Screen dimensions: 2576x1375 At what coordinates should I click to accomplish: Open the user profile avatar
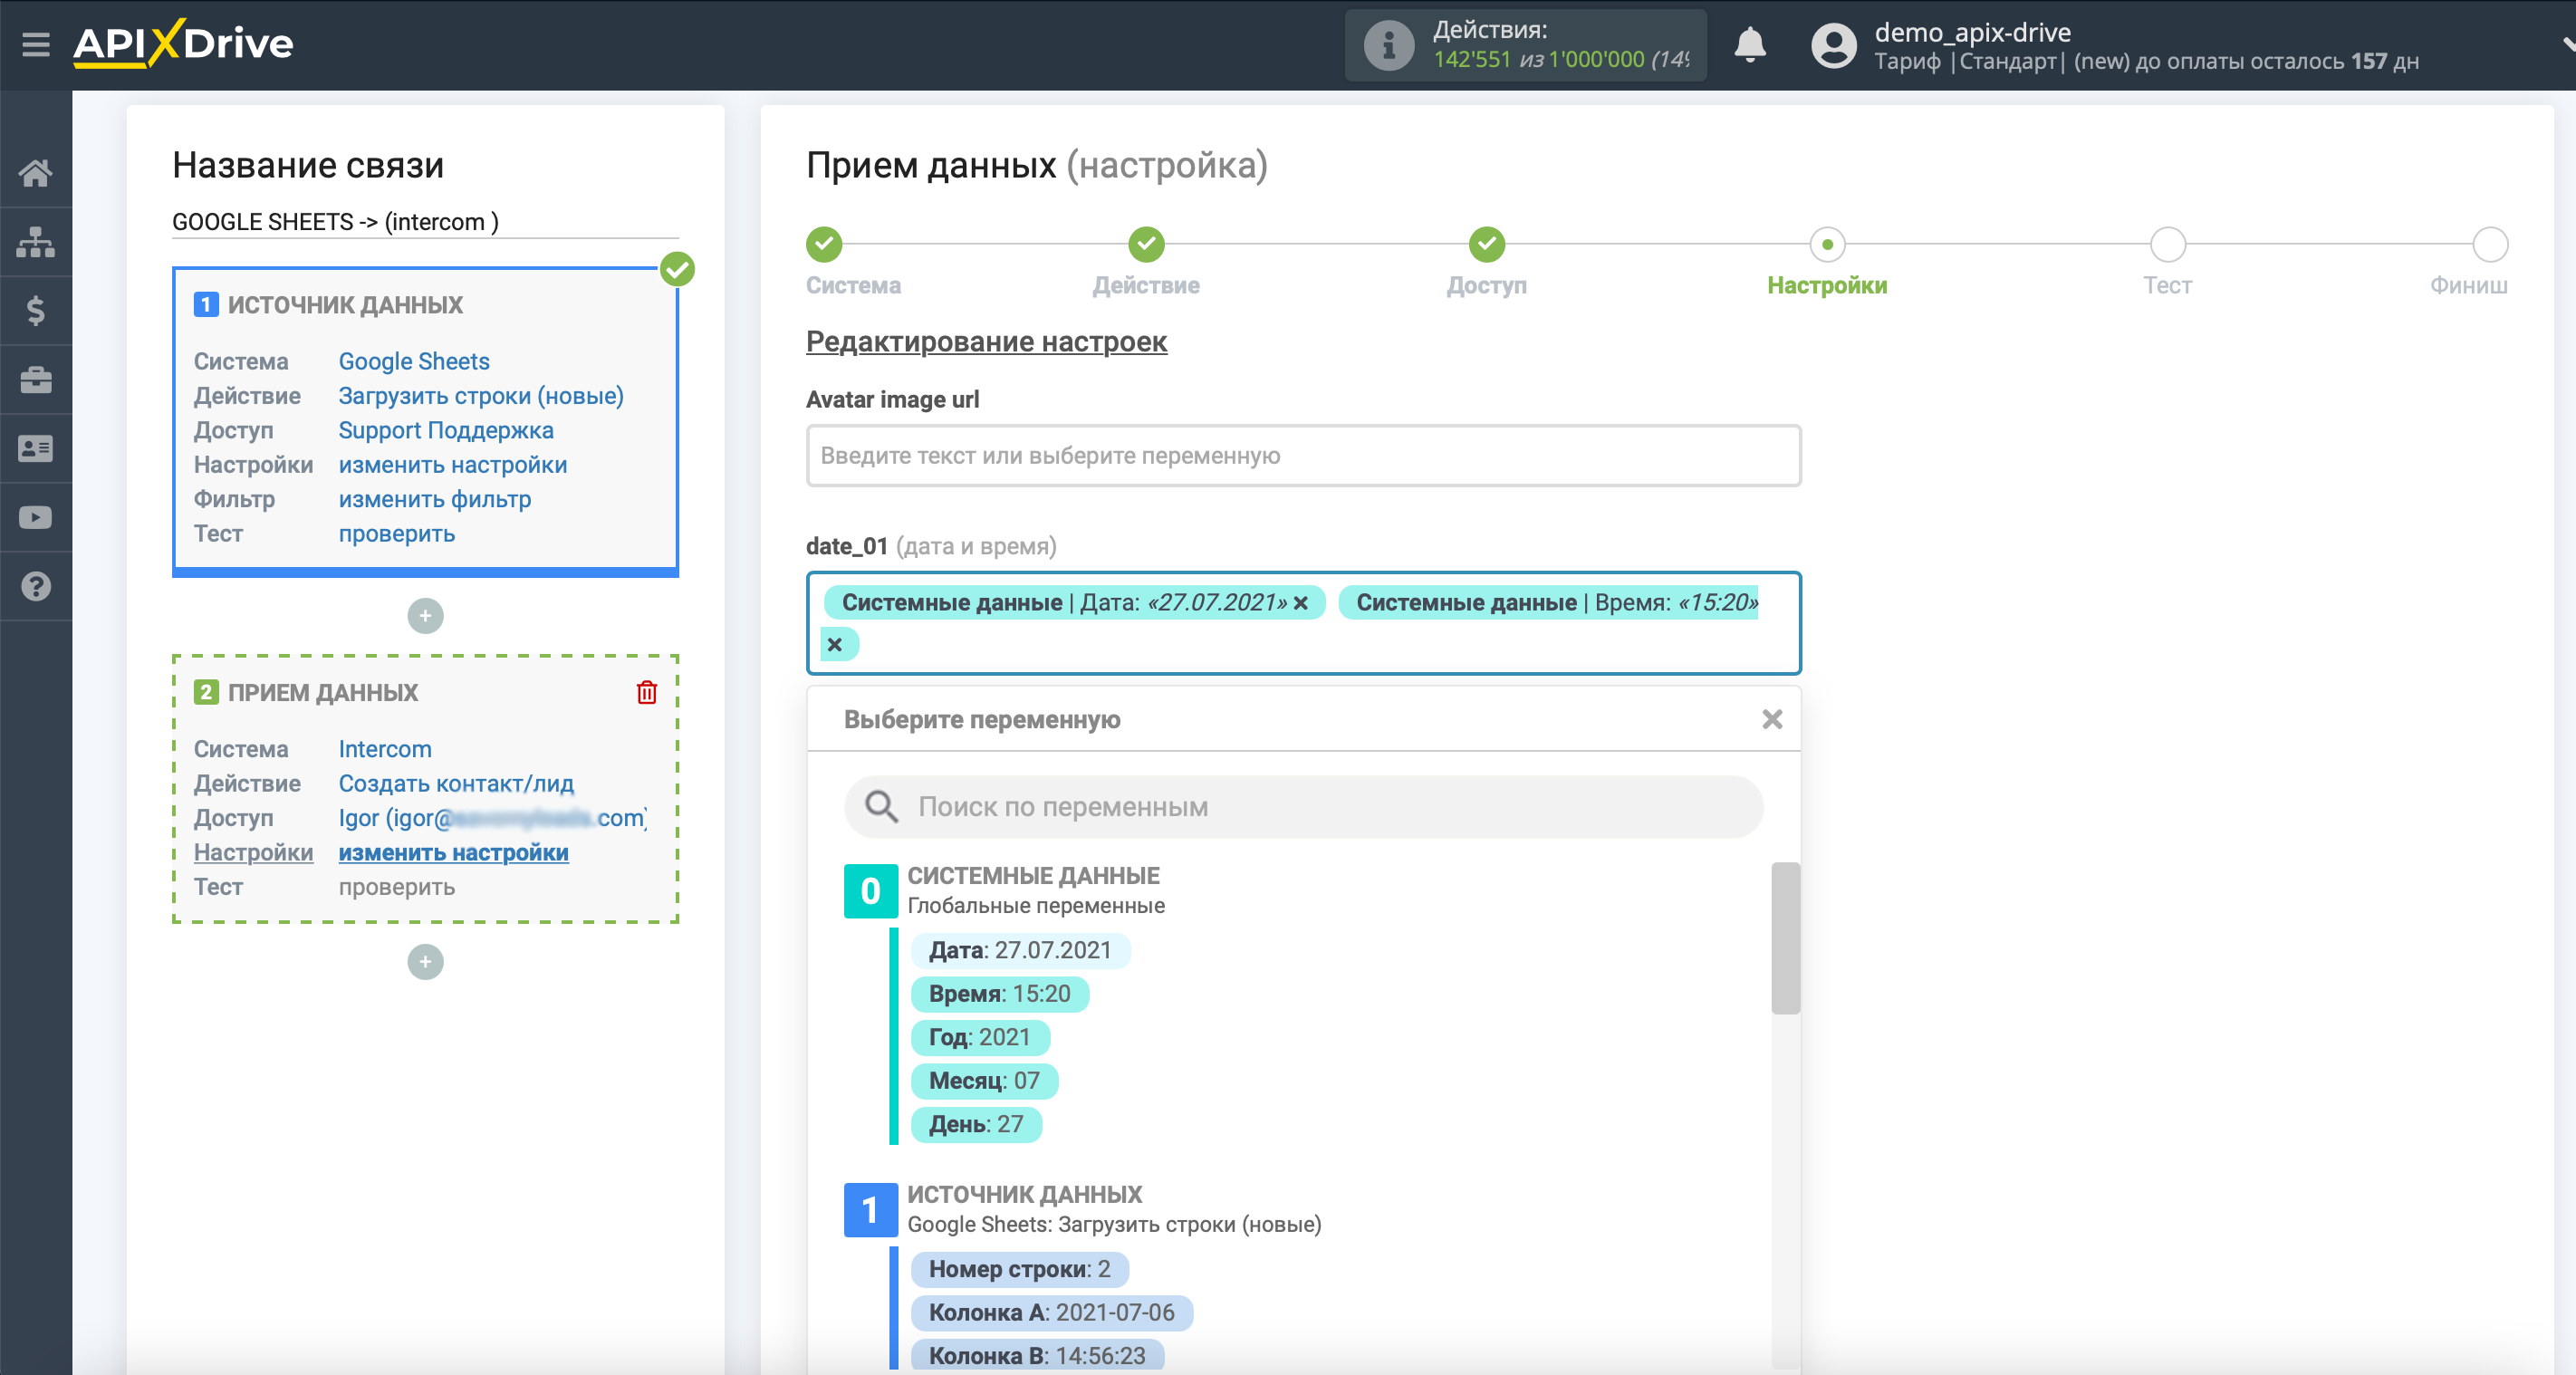(1833, 46)
